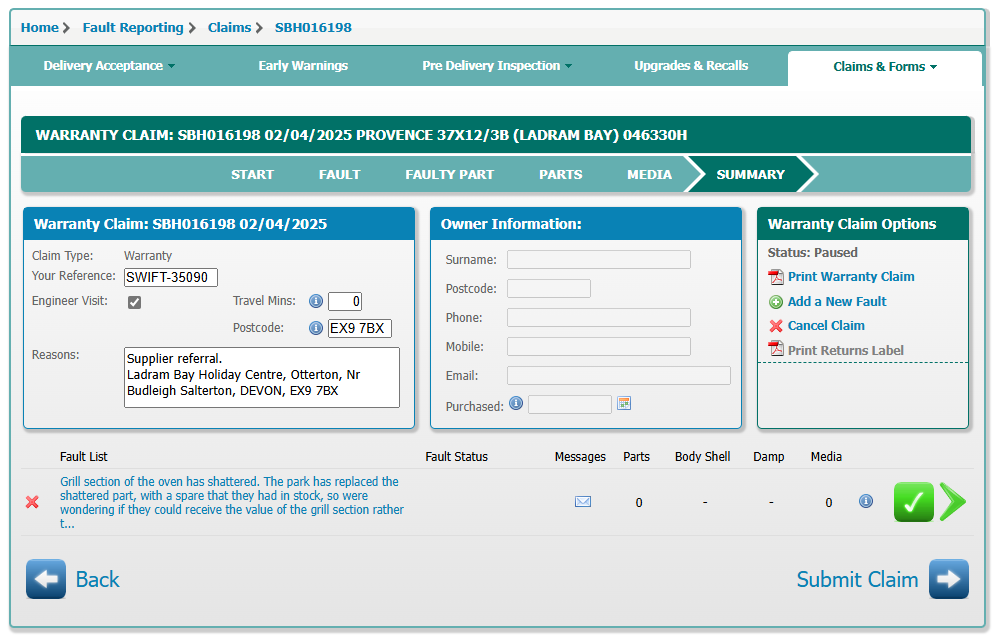Image resolution: width=996 pixels, height=641 pixels.
Task: Click info icon next to Purchased label
Action: point(516,404)
